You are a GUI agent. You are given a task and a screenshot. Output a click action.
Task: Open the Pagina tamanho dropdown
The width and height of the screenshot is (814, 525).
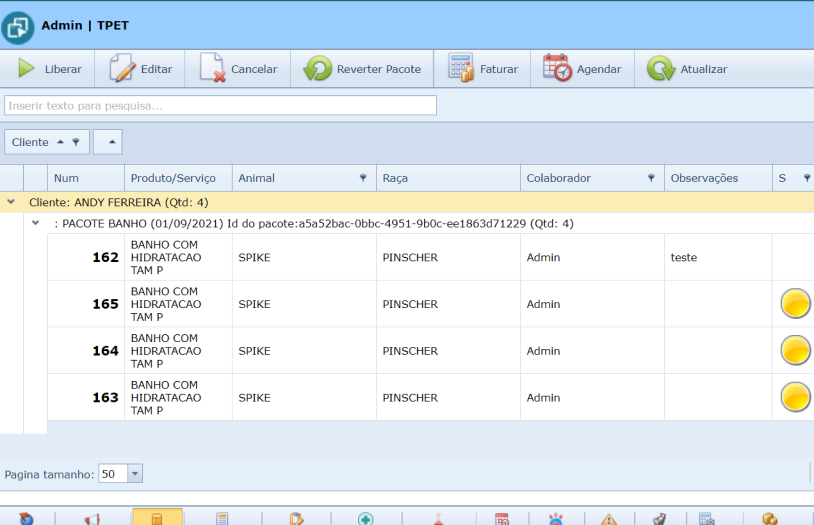(x=135, y=474)
